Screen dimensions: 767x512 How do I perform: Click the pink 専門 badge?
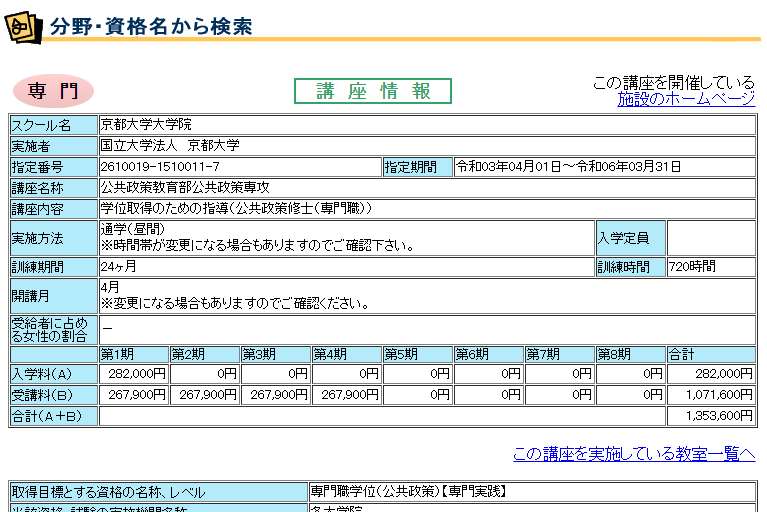click(x=53, y=91)
